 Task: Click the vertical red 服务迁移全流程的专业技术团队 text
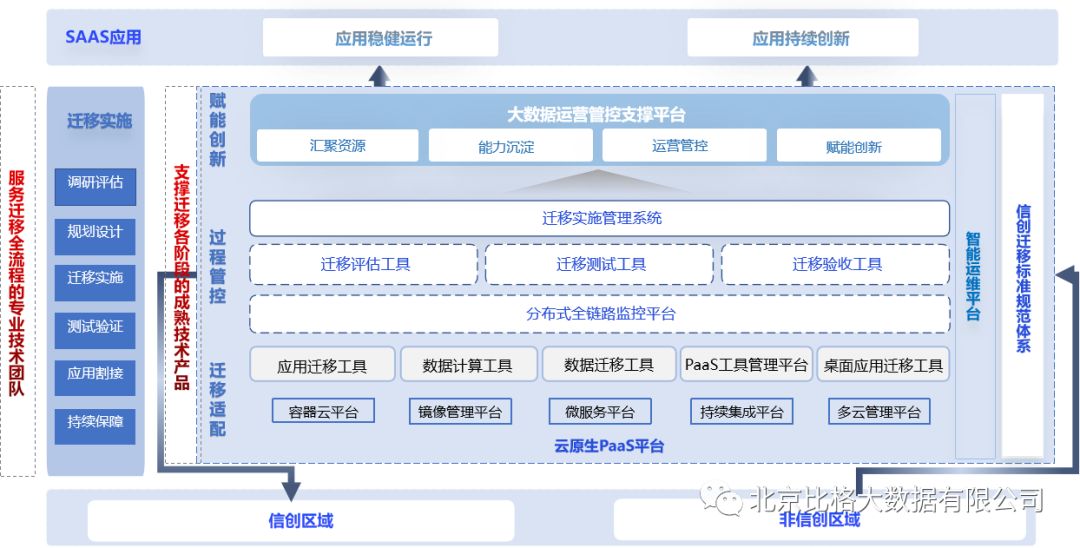[17, 282]
